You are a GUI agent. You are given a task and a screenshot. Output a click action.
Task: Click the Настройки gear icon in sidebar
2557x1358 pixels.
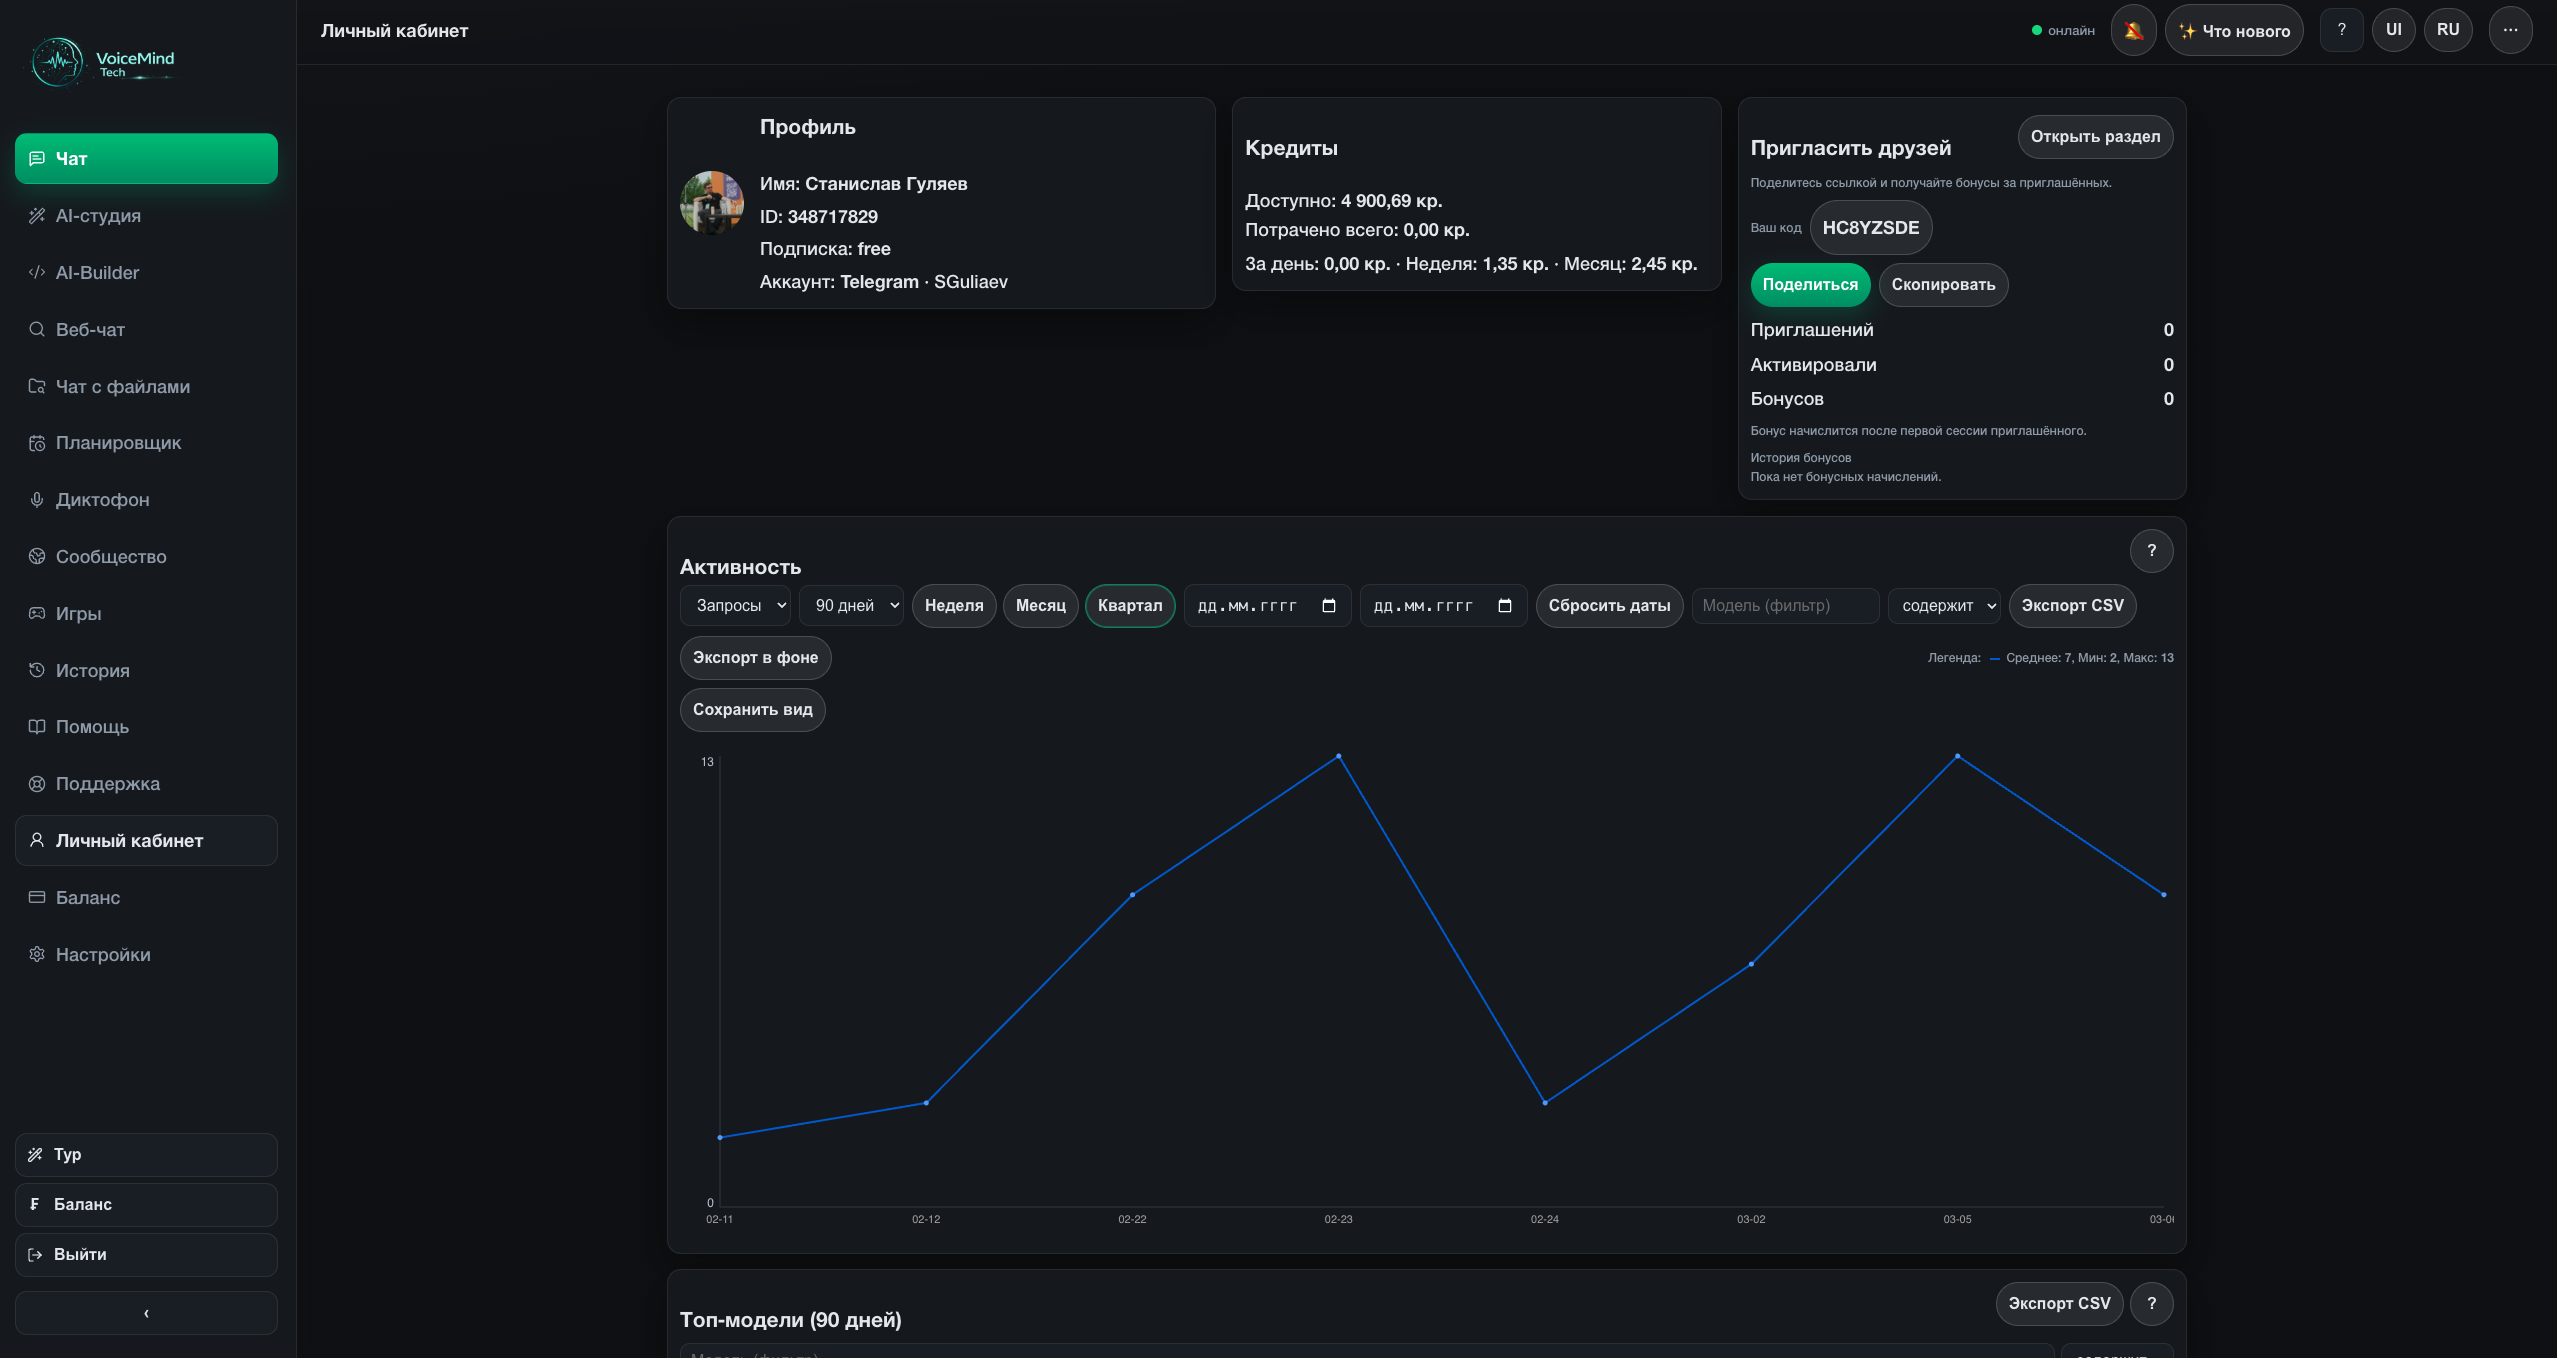[37, 955]
